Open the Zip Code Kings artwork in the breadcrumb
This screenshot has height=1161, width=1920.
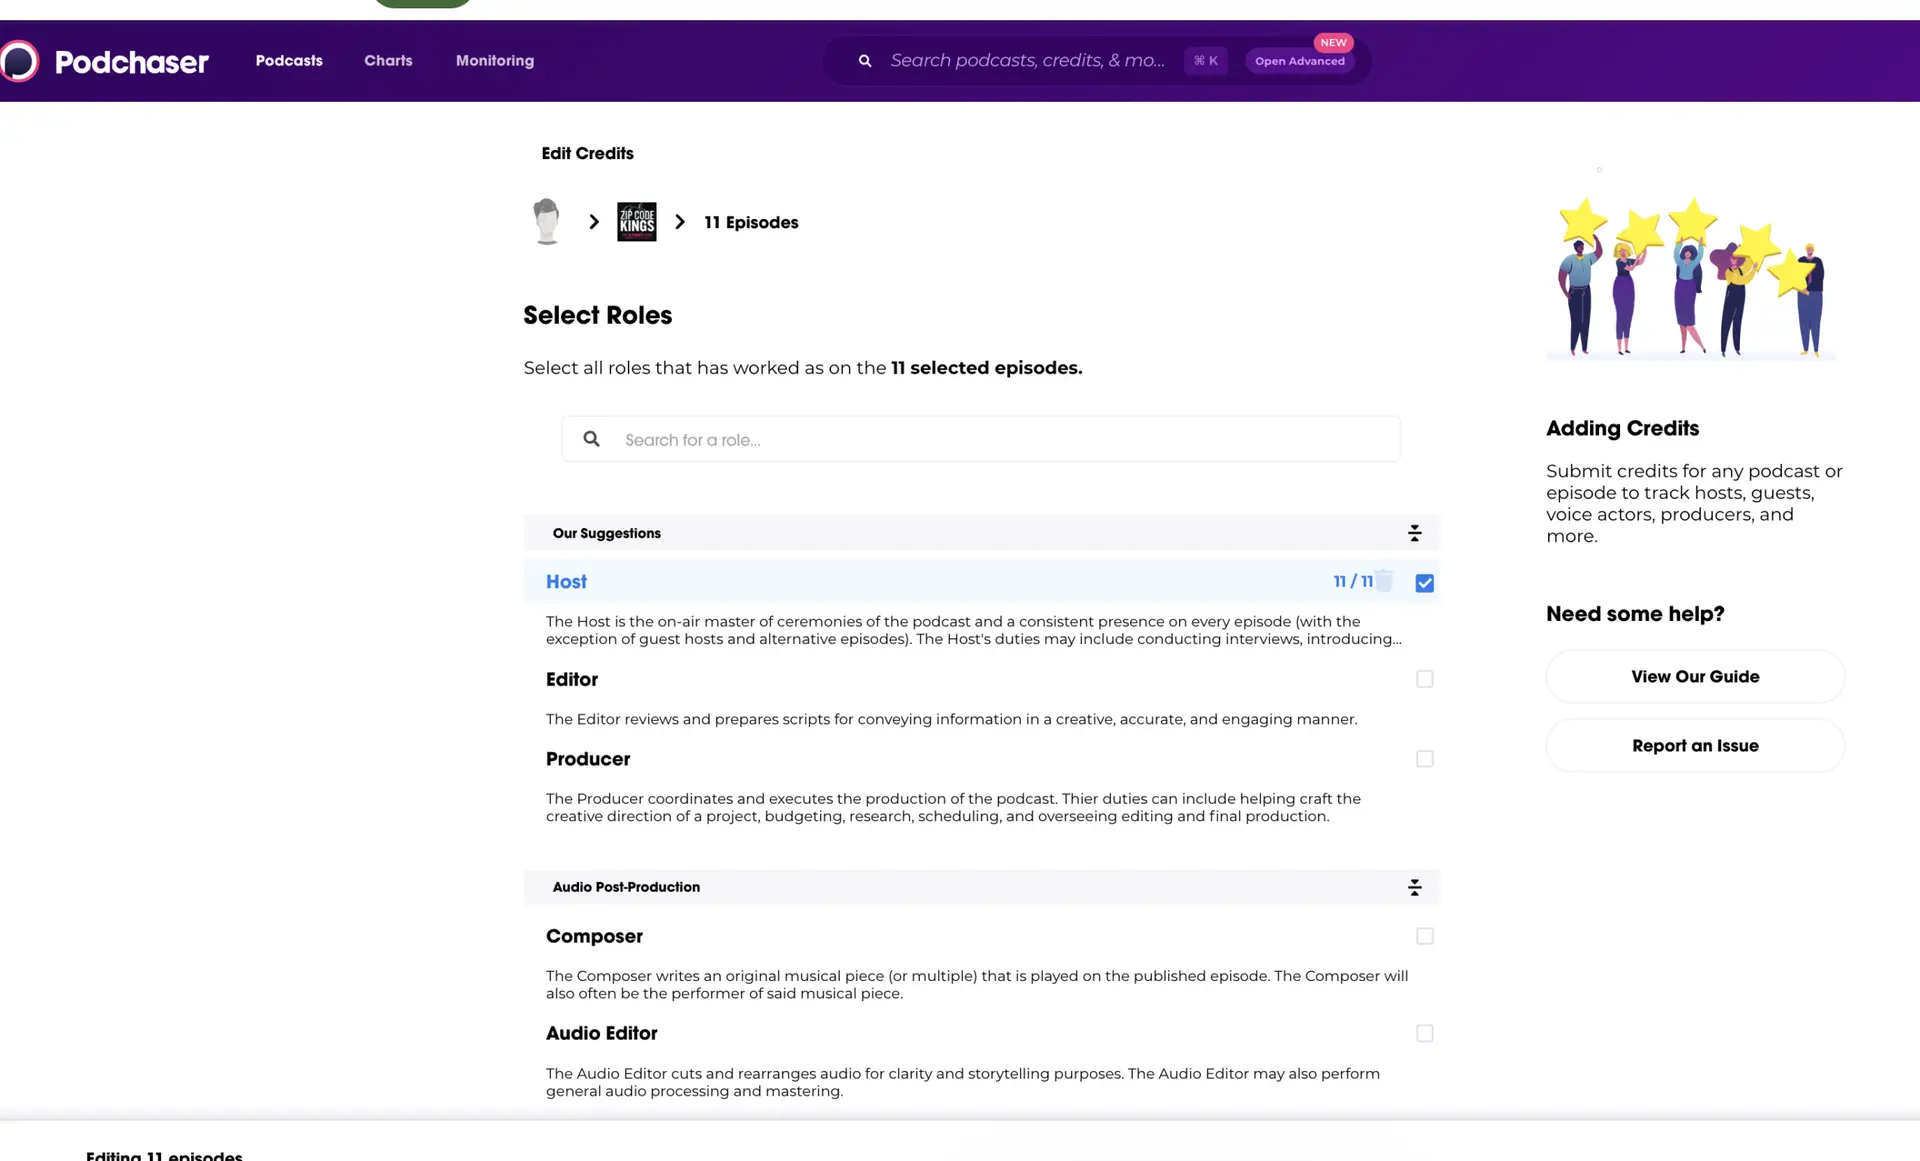636,221
